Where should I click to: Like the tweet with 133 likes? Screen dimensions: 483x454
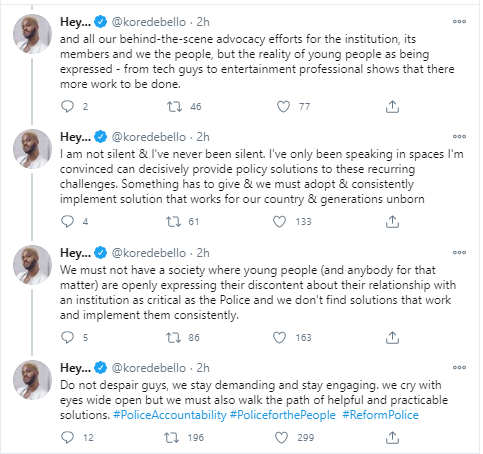[x=279, y=222]
